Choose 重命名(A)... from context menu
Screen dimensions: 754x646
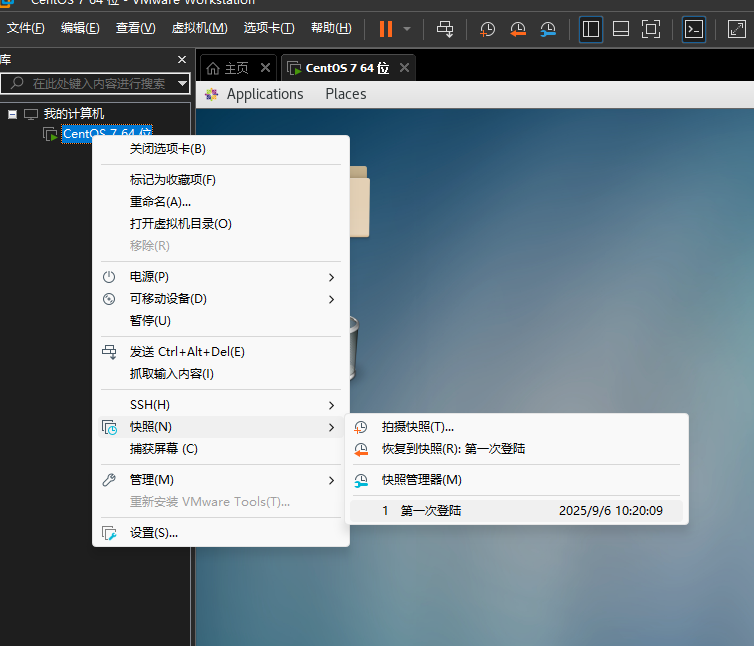221,202
